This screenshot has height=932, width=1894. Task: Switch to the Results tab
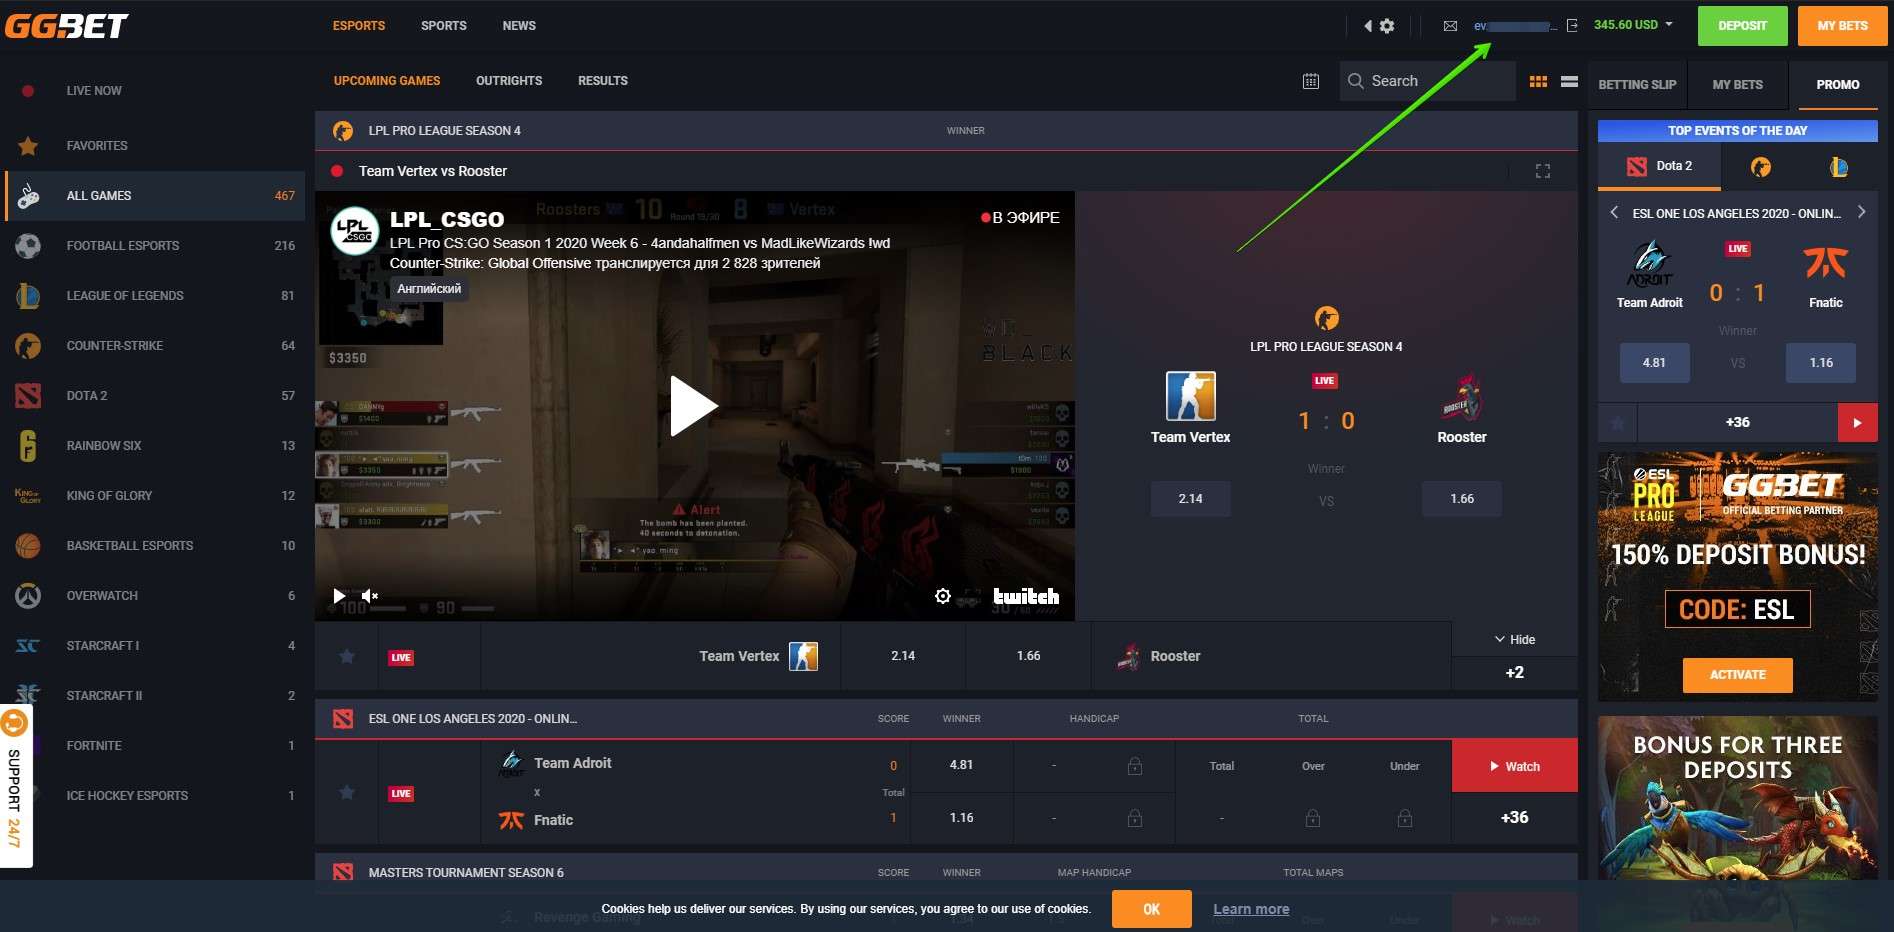pyautogui.click(x=603, y=81)
